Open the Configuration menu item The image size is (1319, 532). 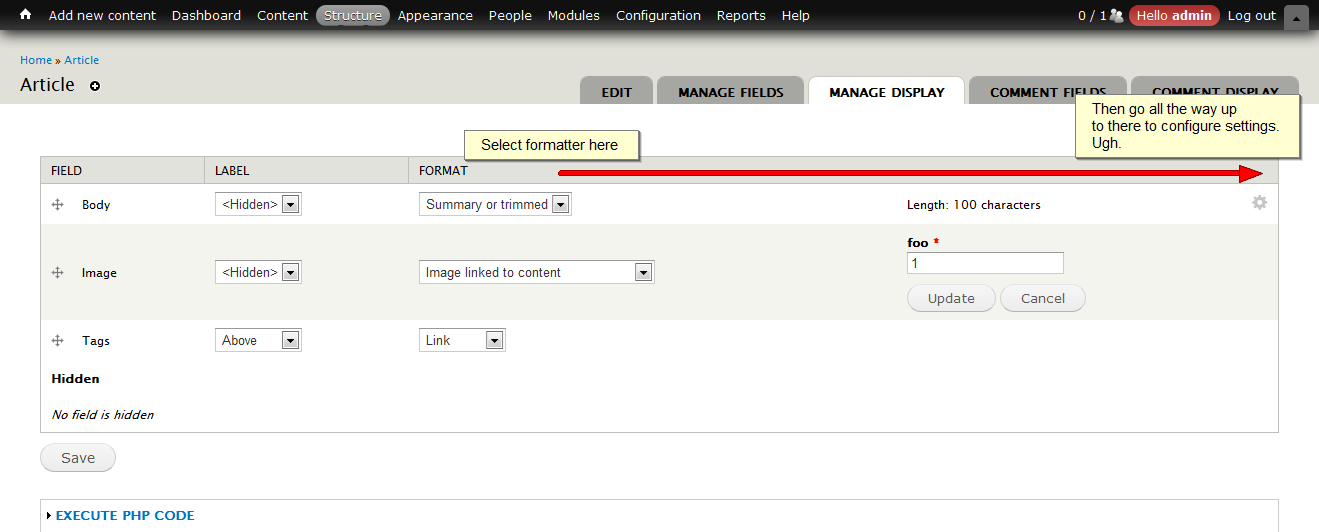coord(658,15)
